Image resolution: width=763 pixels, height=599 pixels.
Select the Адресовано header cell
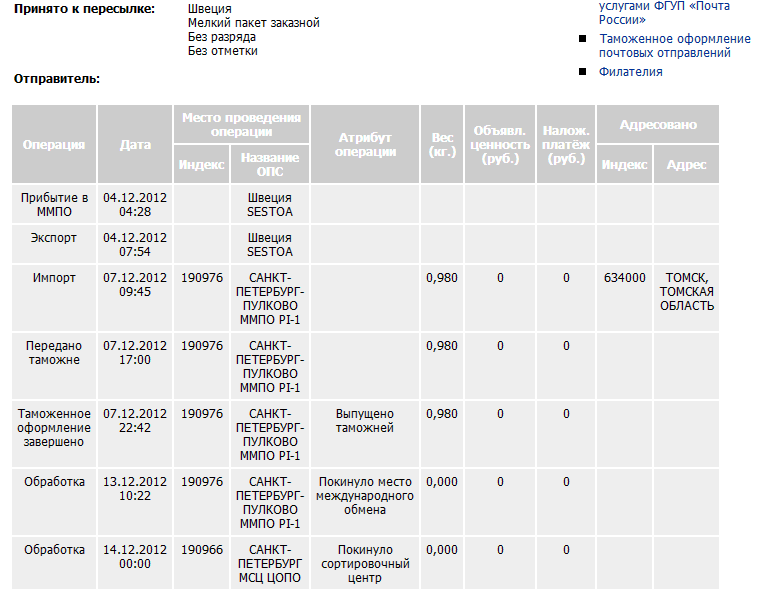[657, 125]
